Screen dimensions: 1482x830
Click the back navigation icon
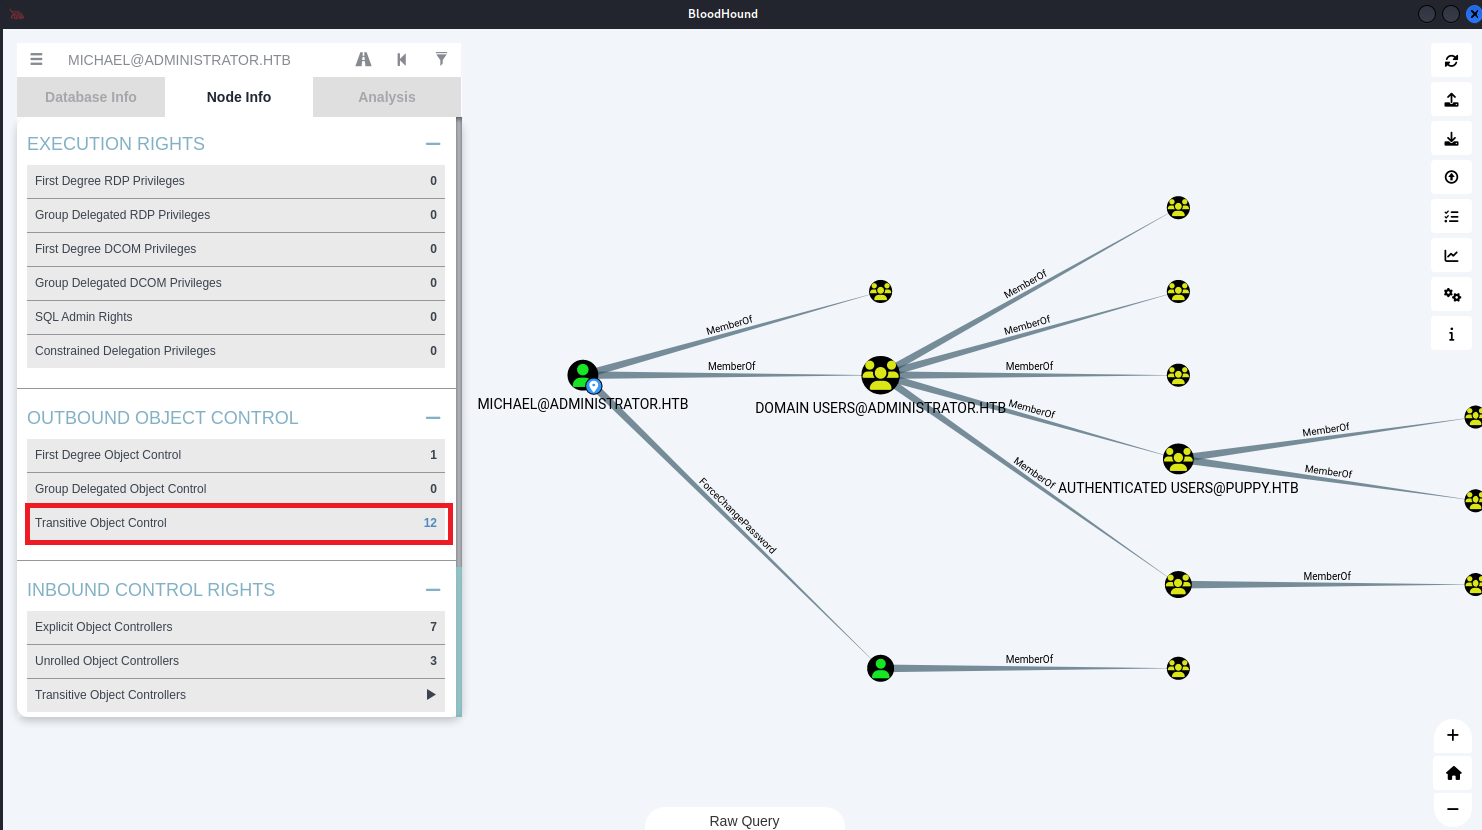pos(402,60)
